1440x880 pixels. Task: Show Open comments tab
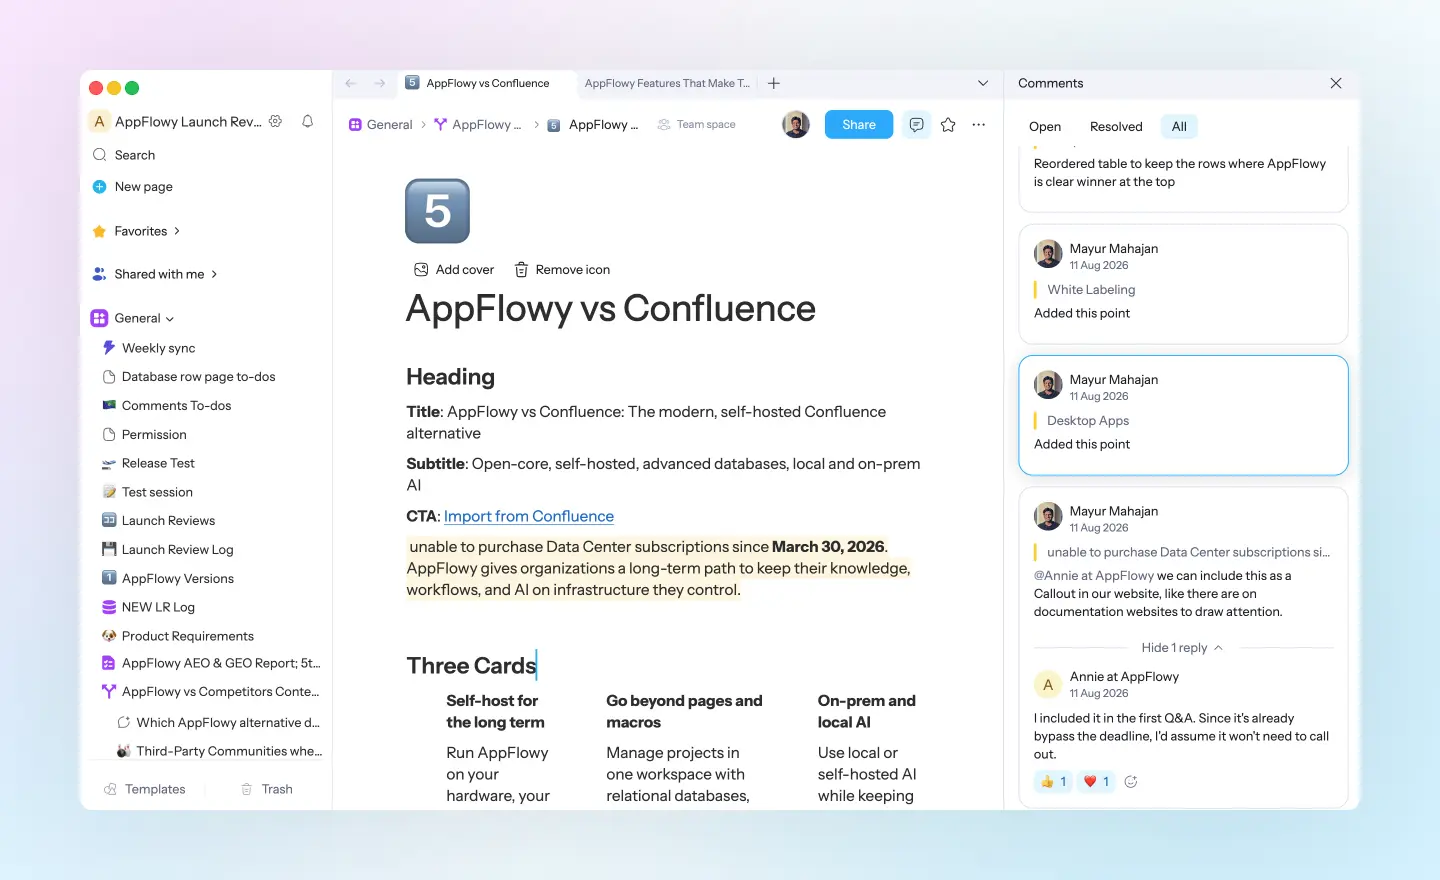(x=1045, y=127)
